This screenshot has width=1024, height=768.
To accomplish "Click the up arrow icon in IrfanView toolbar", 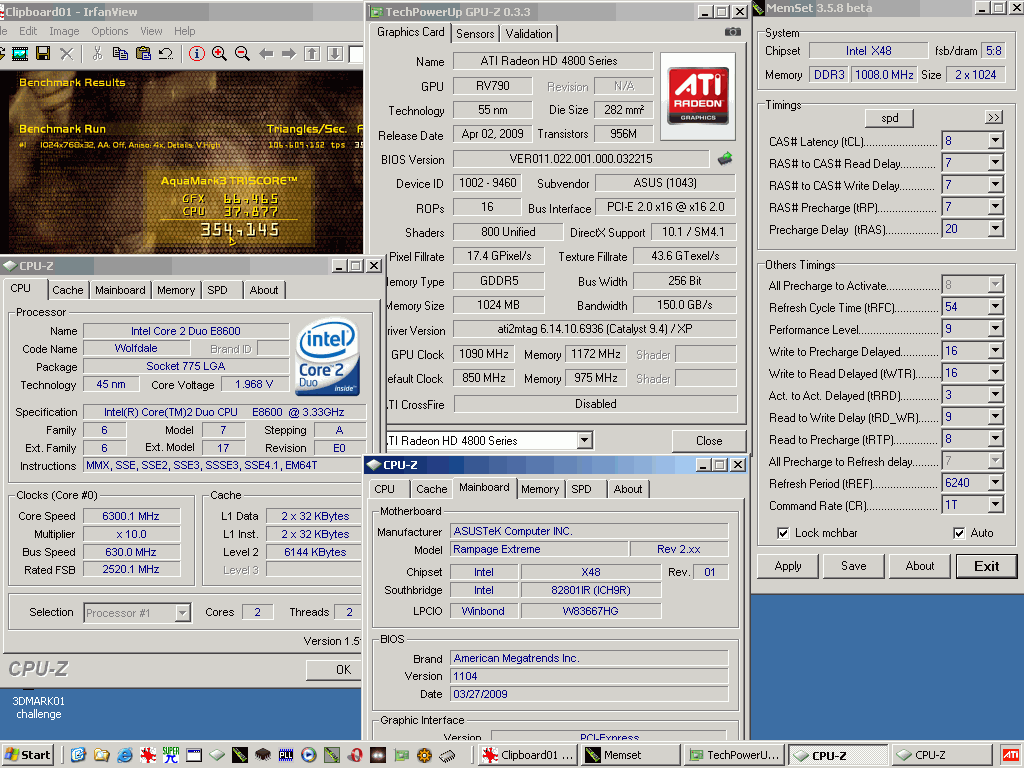I will point(312,54).
